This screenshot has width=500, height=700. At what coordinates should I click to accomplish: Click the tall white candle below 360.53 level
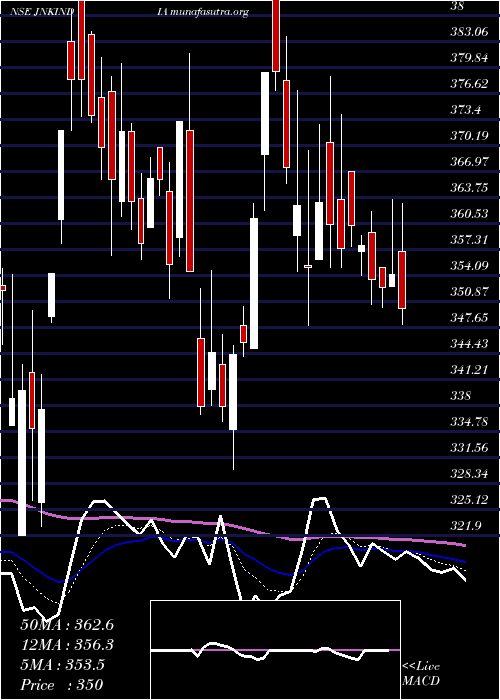pos(254,283)
